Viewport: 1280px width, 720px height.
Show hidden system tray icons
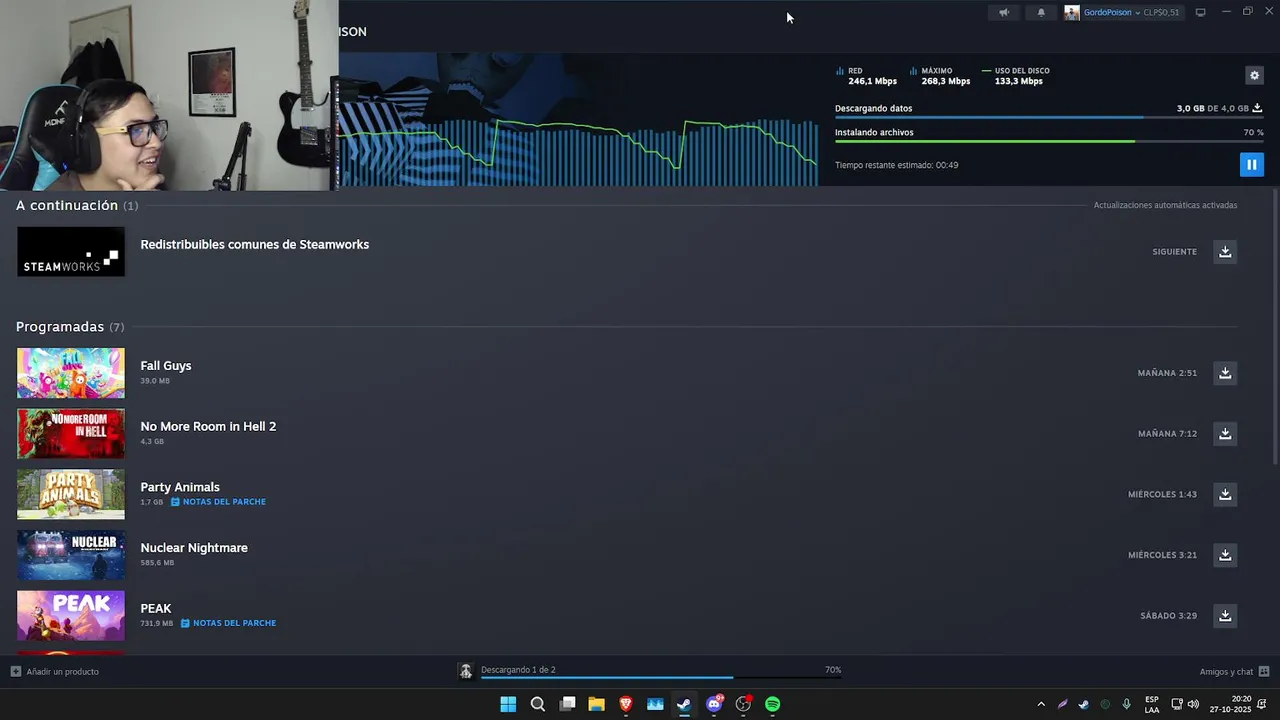[1041, 704]
